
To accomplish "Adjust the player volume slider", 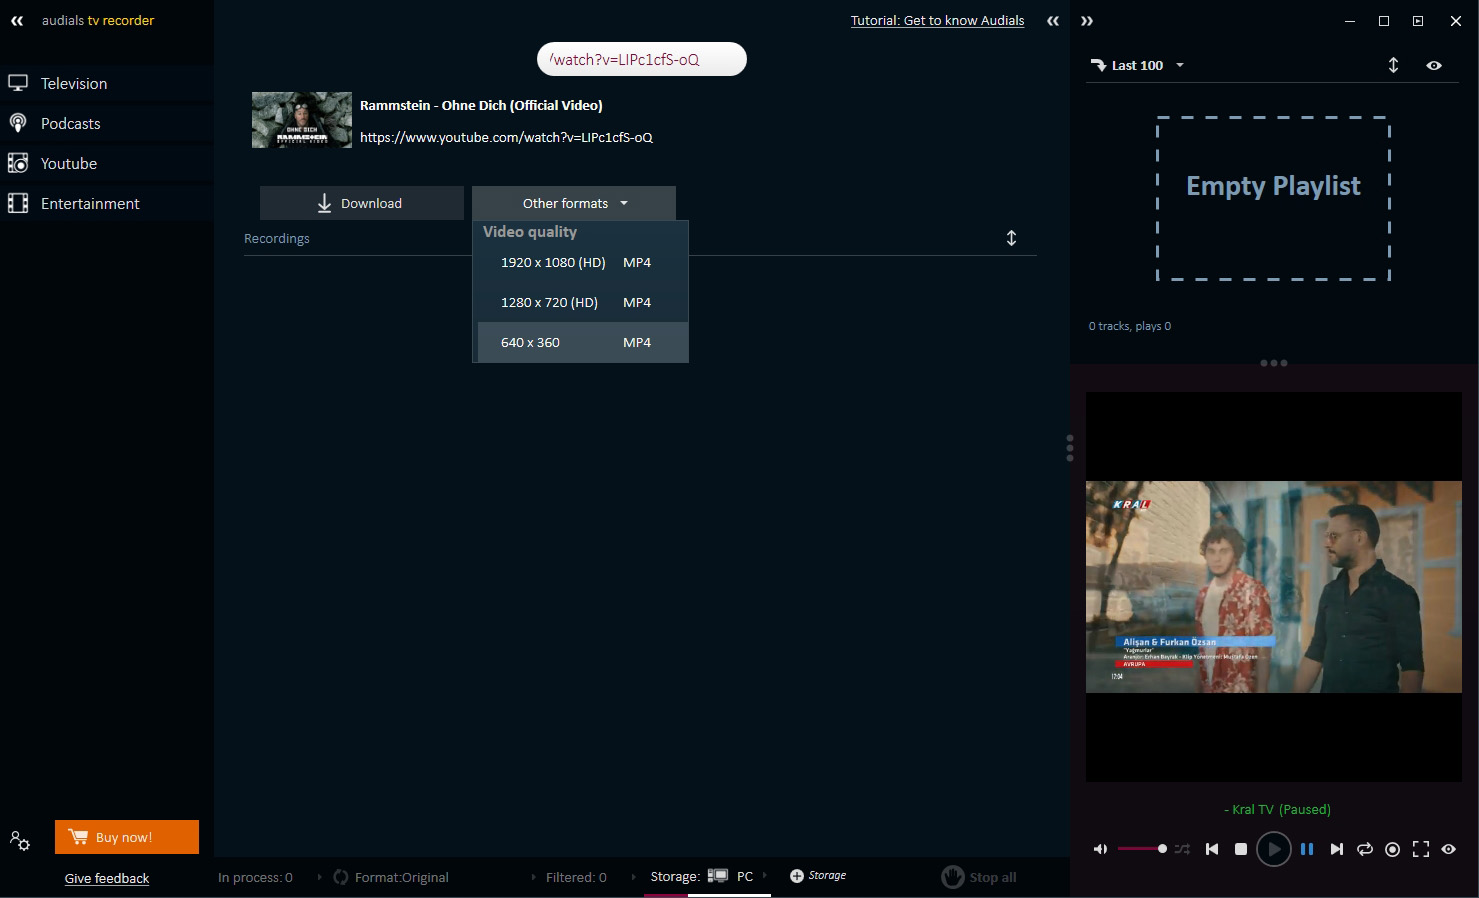I will pos(1142,849).
